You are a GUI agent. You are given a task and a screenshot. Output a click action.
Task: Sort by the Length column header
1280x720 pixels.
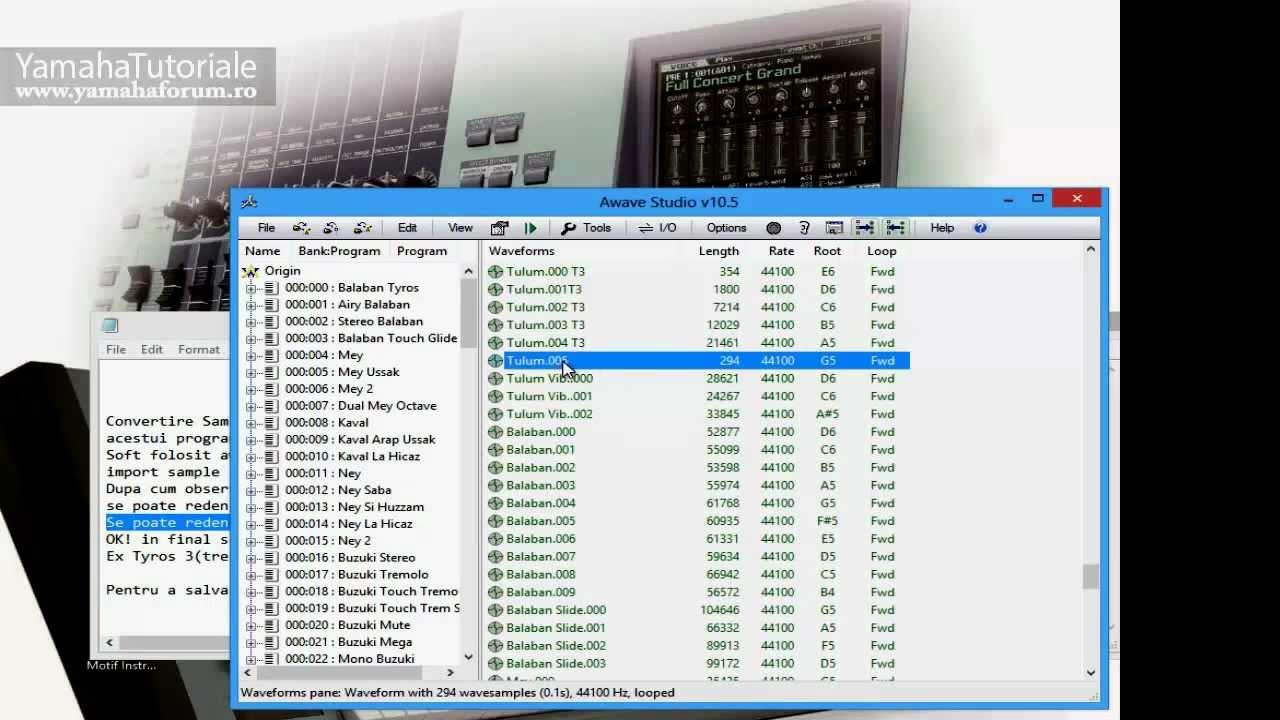718,251
